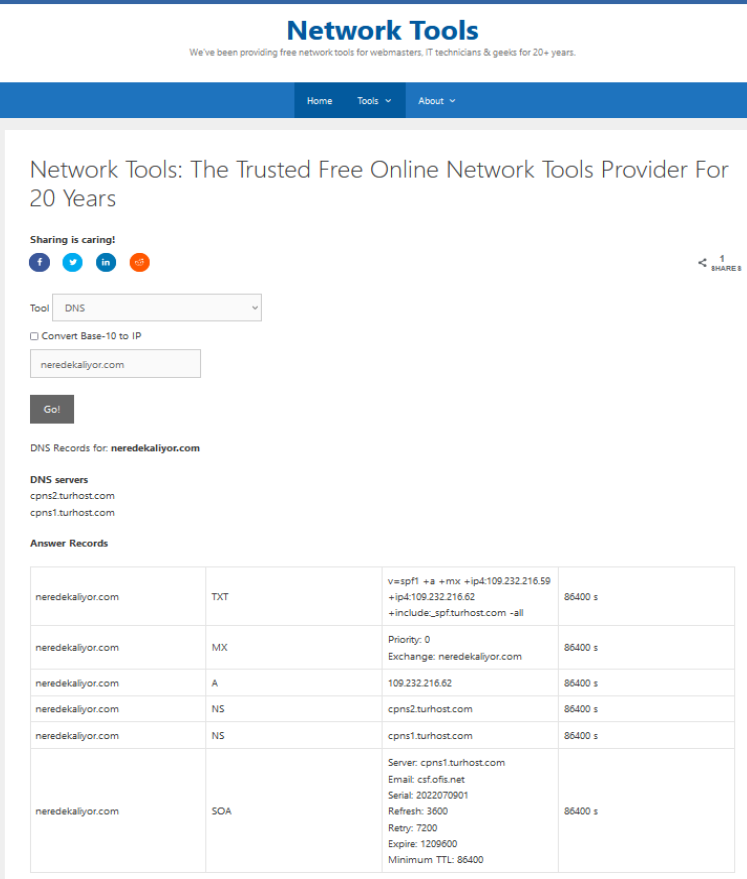The height and width of the screenshot is (879, 747).
Task: Select the v=spf1 TXT record value
Action: point(469,597)
